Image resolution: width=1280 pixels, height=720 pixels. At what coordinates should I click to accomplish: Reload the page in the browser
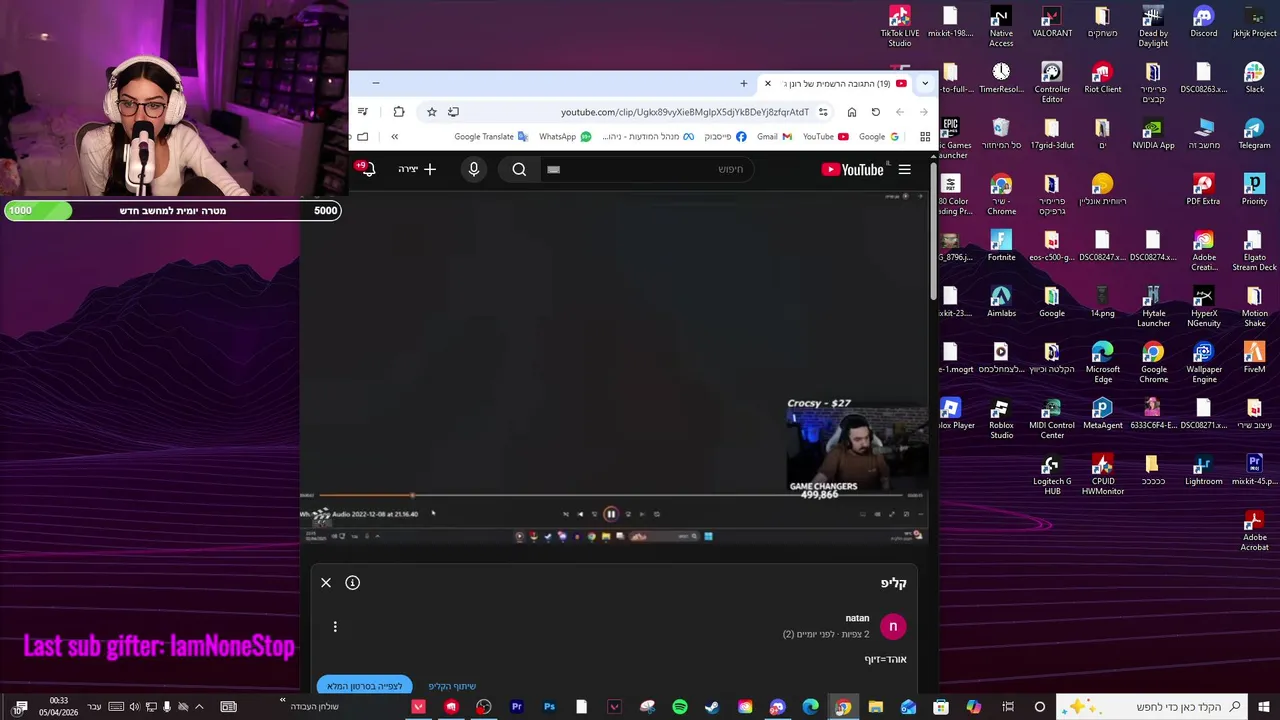click(x=875, y=112)
